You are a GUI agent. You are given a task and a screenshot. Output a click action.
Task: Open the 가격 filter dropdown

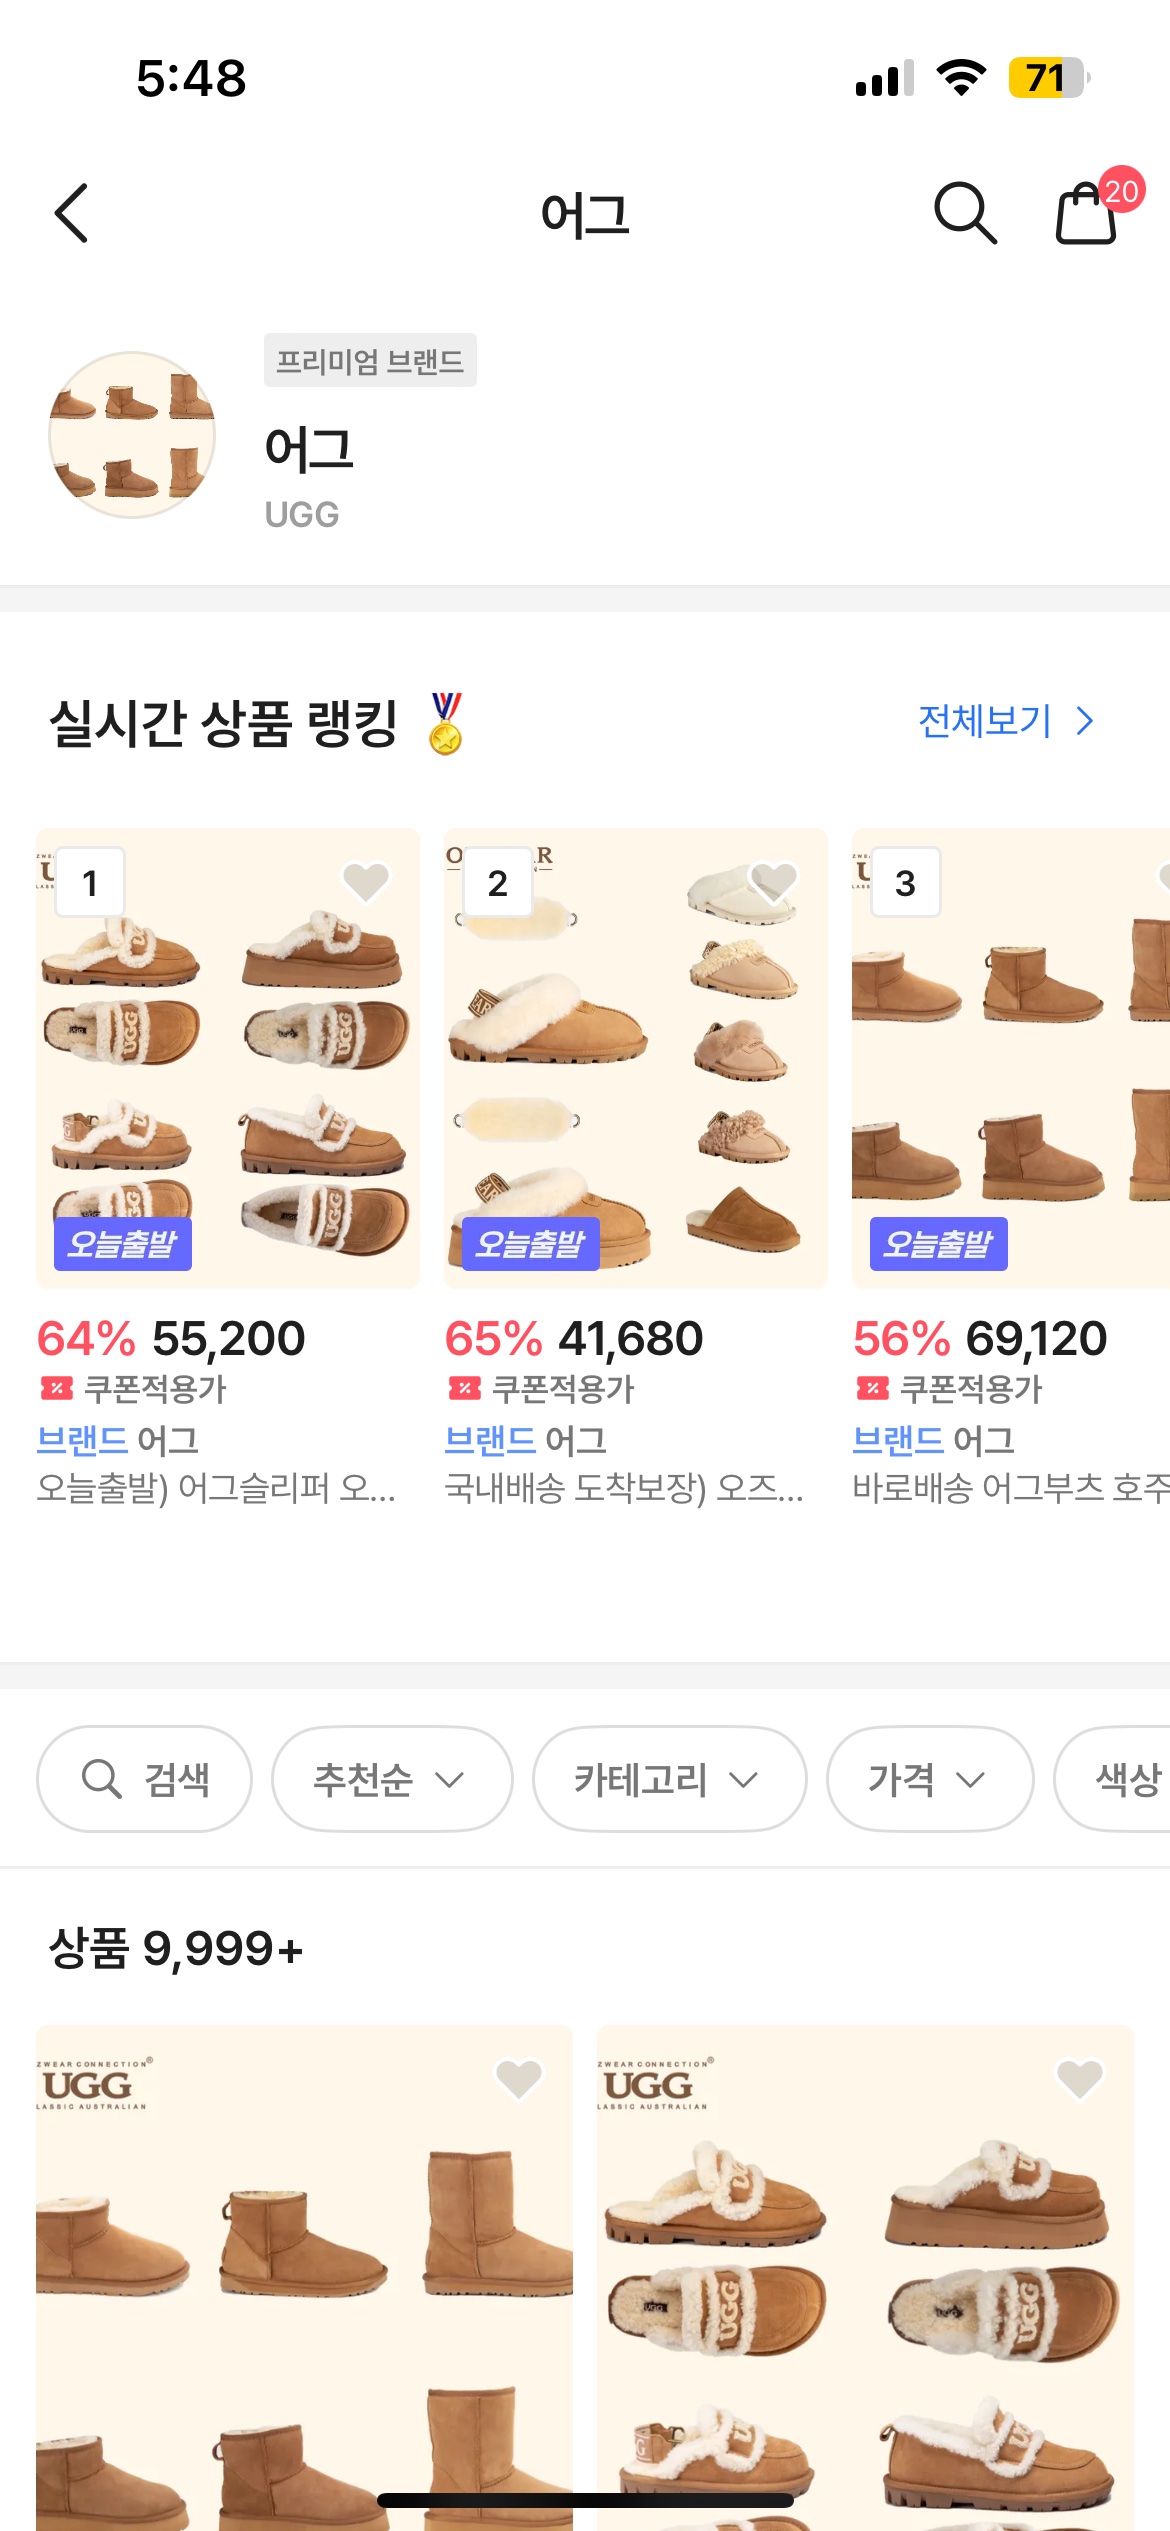click(x=928, y=1779)
